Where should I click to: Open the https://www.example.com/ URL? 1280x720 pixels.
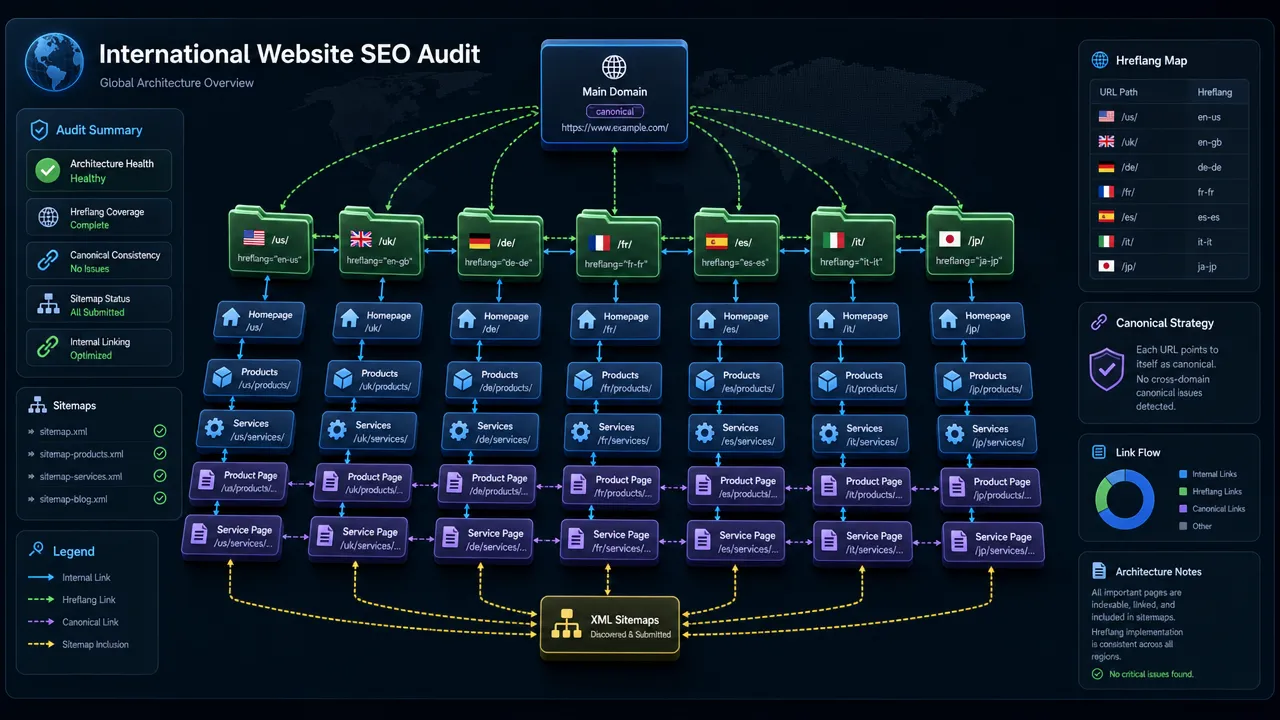coord(614,128)
